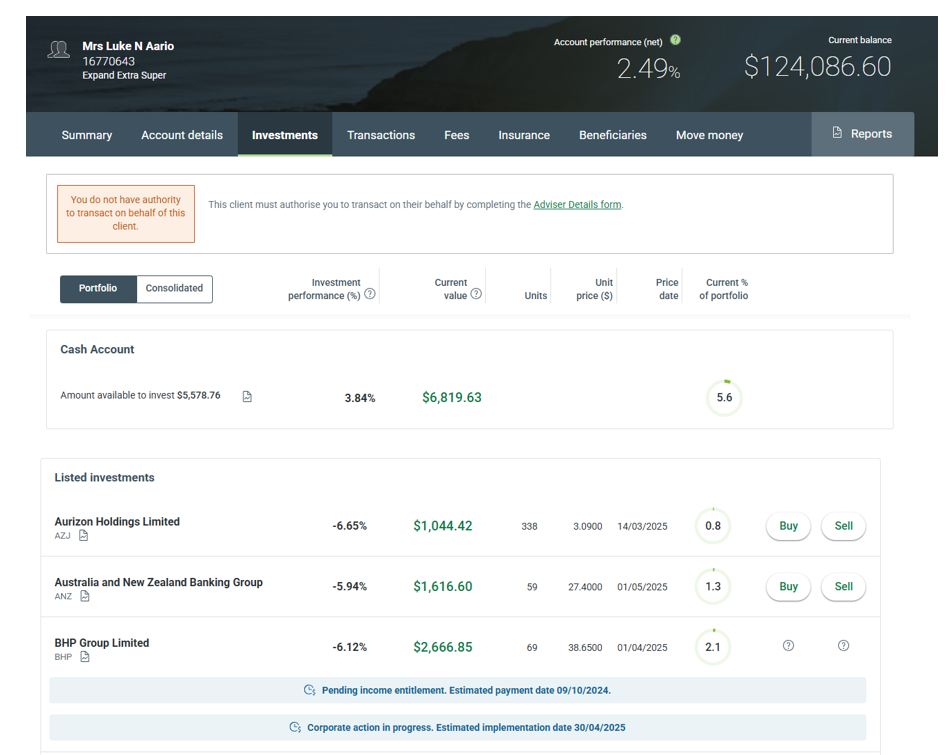Open the document icon beside AZJ

(84, 536)
